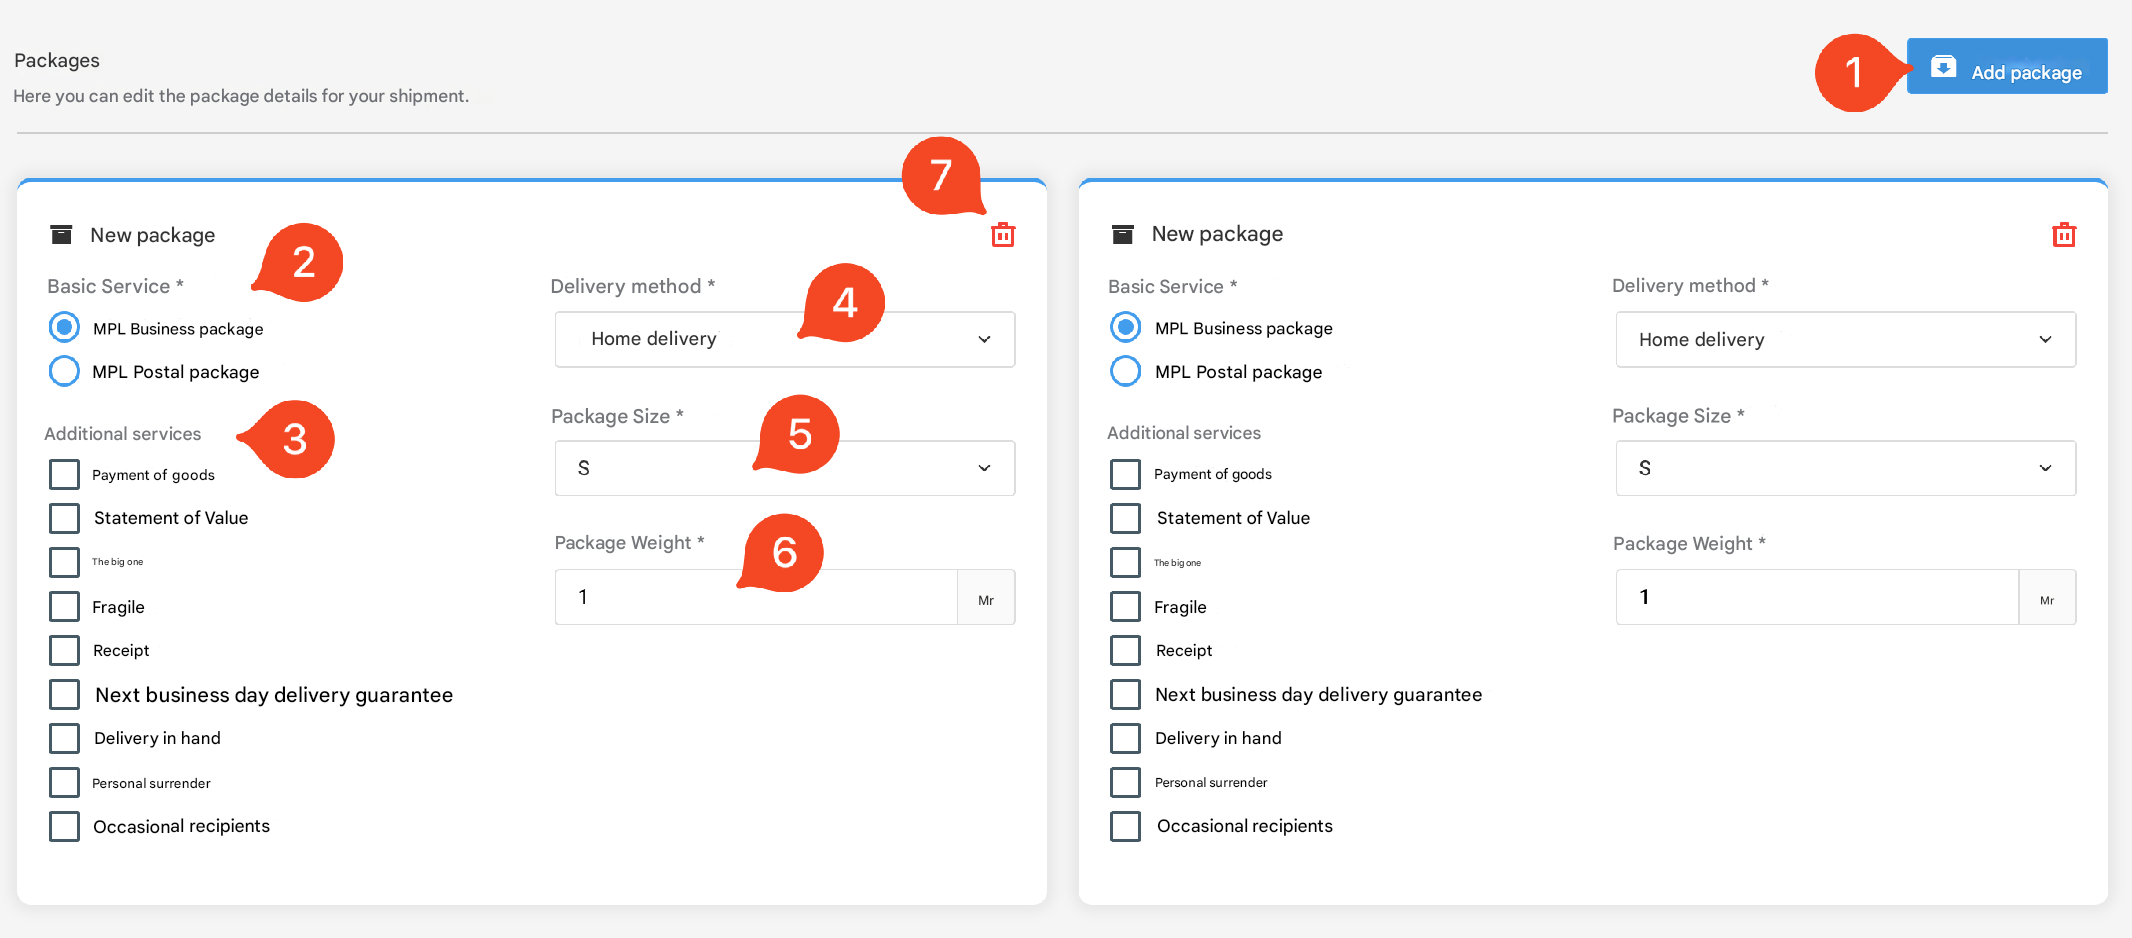Focus the second package's Package Weight field
This screenshot has height=938, width=2132.
tap(1816, 597)
